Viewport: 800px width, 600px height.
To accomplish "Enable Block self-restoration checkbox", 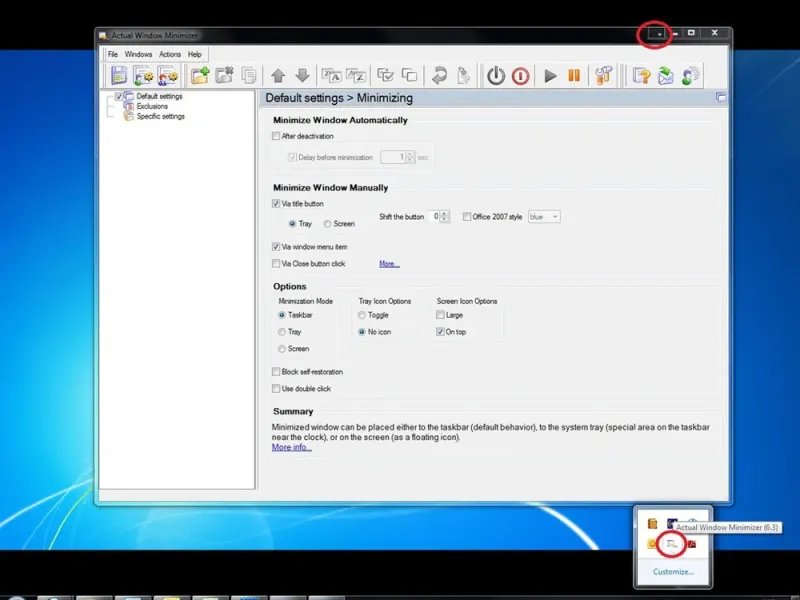I will click(x=276, y=371).
